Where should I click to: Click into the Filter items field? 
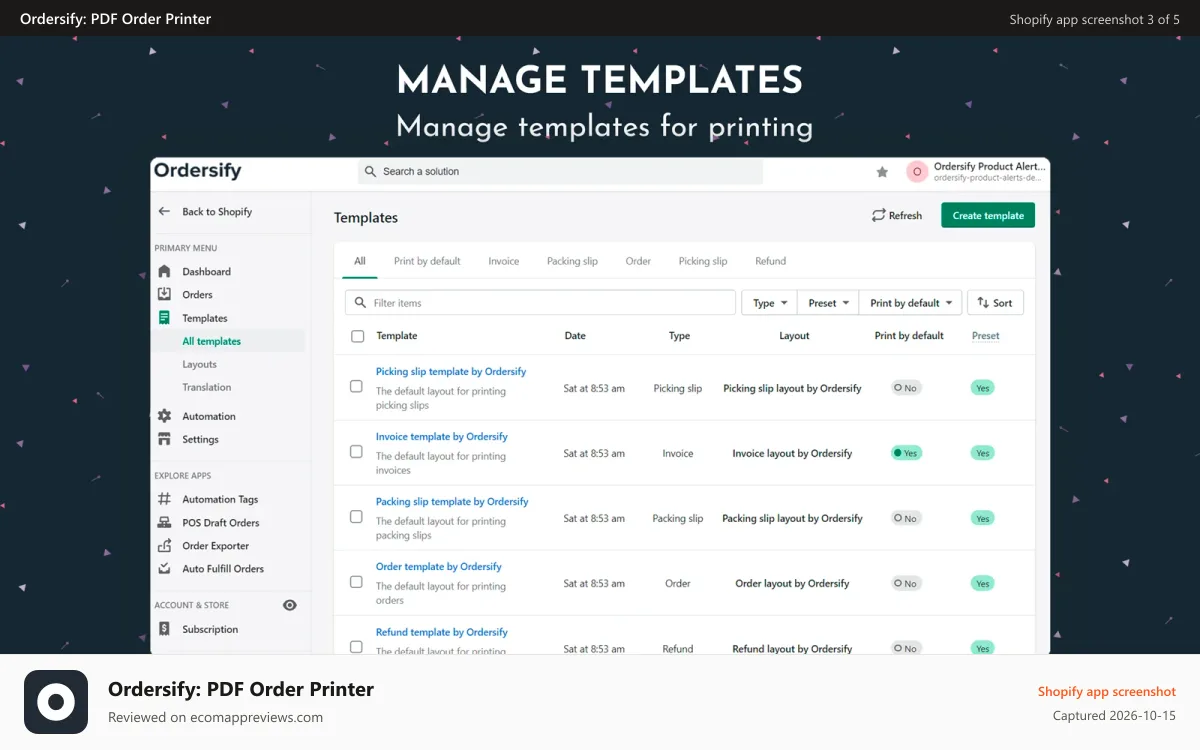click(540, 303)
